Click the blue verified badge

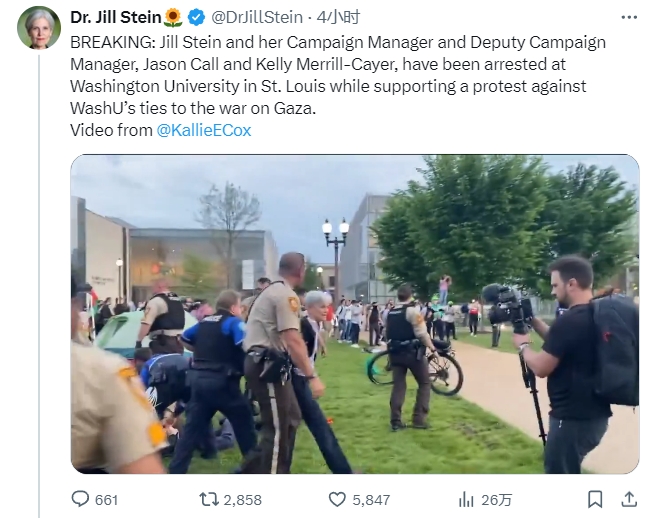(x=197, y=17)
